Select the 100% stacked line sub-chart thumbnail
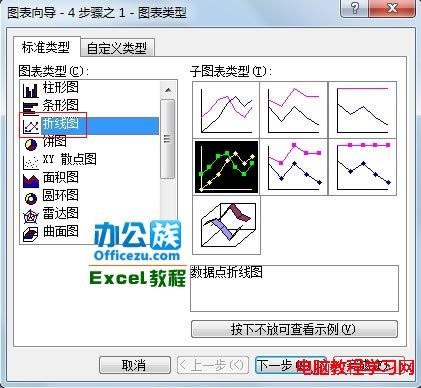 point(363,110)
